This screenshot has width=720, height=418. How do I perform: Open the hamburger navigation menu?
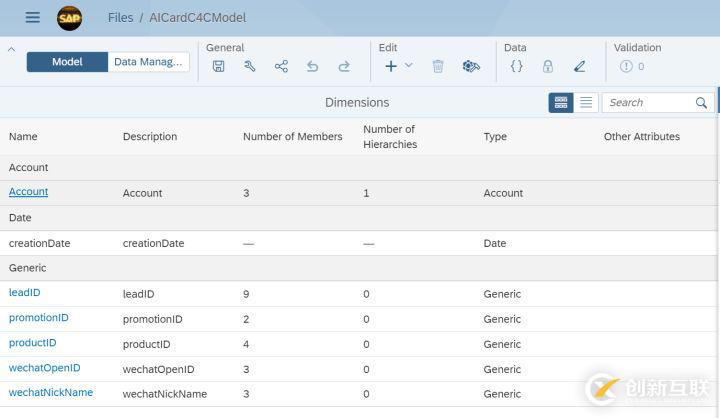tap(33, 18)
